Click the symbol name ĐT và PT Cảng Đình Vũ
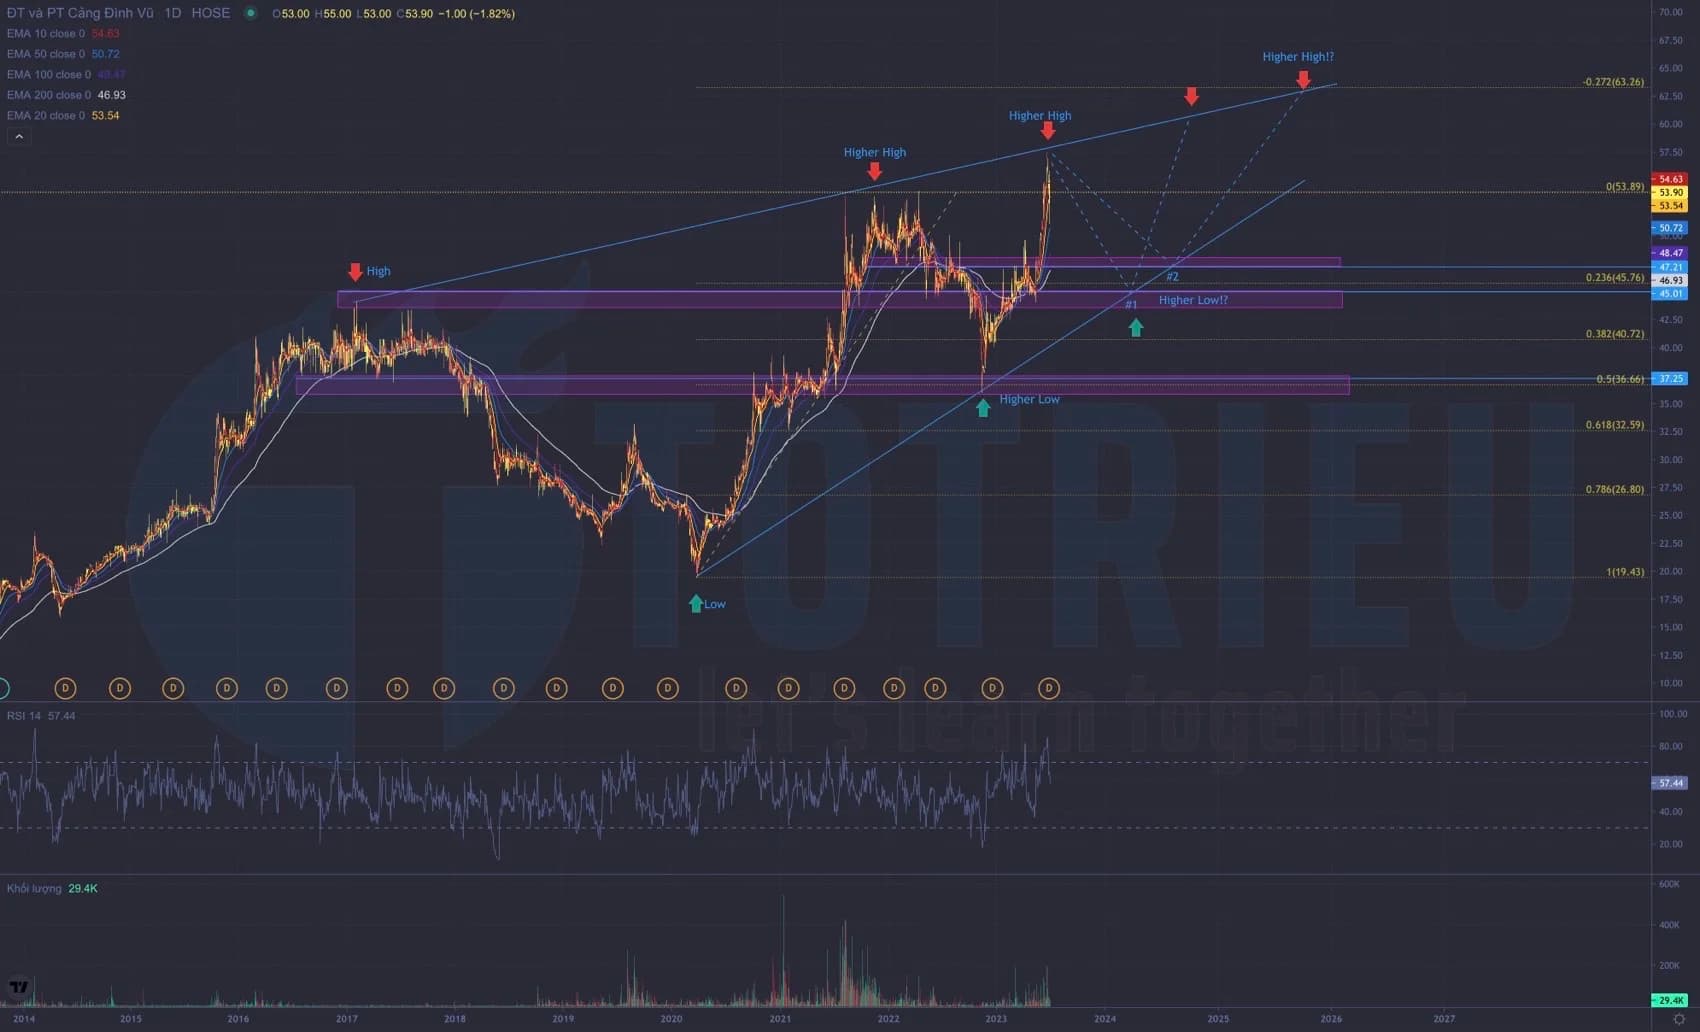The width and height of the screenshot is (1700, 1032). pyautogui.click(x=80, y=13)
